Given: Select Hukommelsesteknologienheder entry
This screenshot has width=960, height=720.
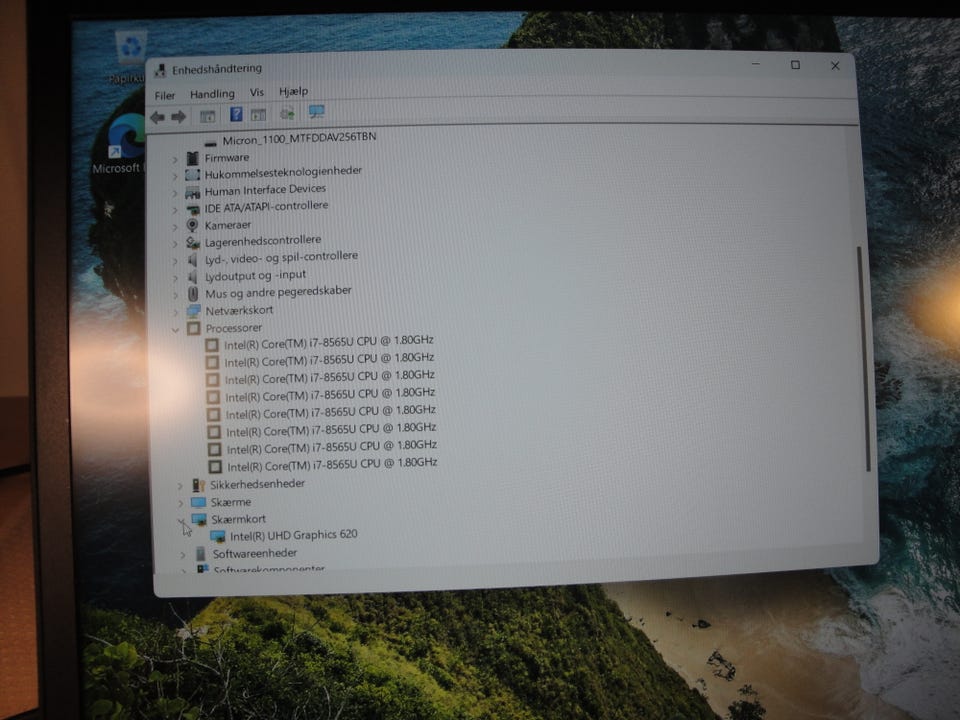Looking at the screenshot, I should click(x=283, y=172).
